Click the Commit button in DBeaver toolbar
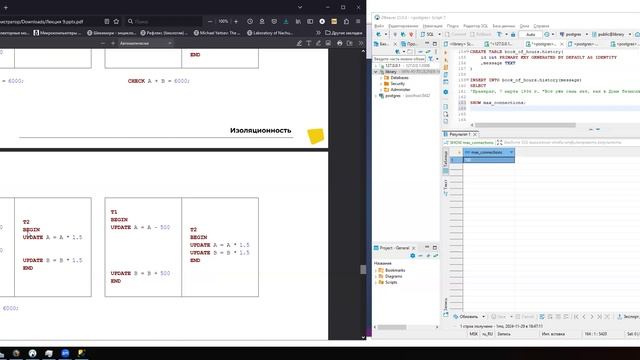The height and width of the screenshot is (360, 640). coord(456,34)
